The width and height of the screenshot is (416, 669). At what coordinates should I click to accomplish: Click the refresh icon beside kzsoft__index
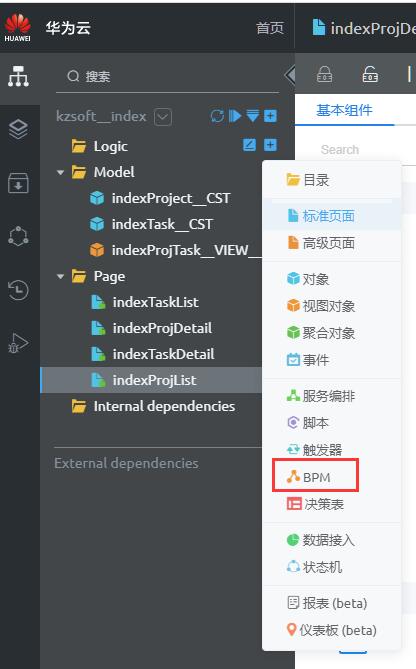(x=217, y=116)
